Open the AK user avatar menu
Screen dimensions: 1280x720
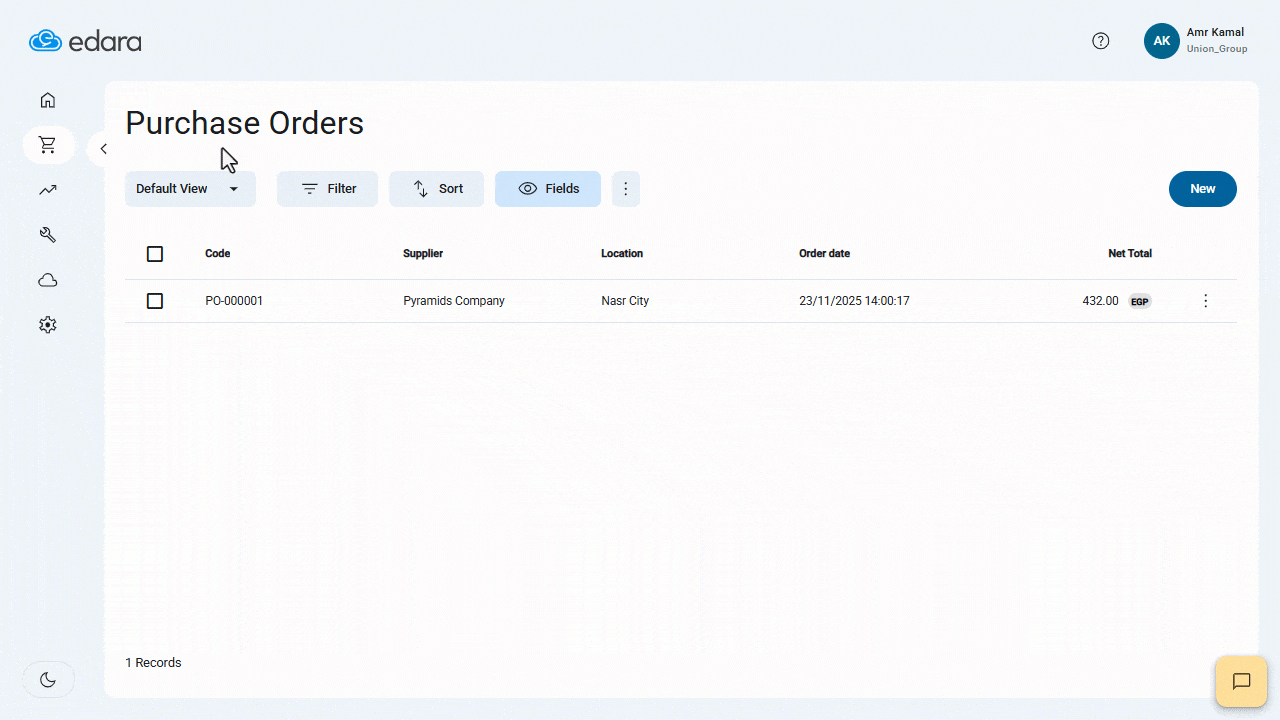pyautogui.click(x=1162, y=41)
